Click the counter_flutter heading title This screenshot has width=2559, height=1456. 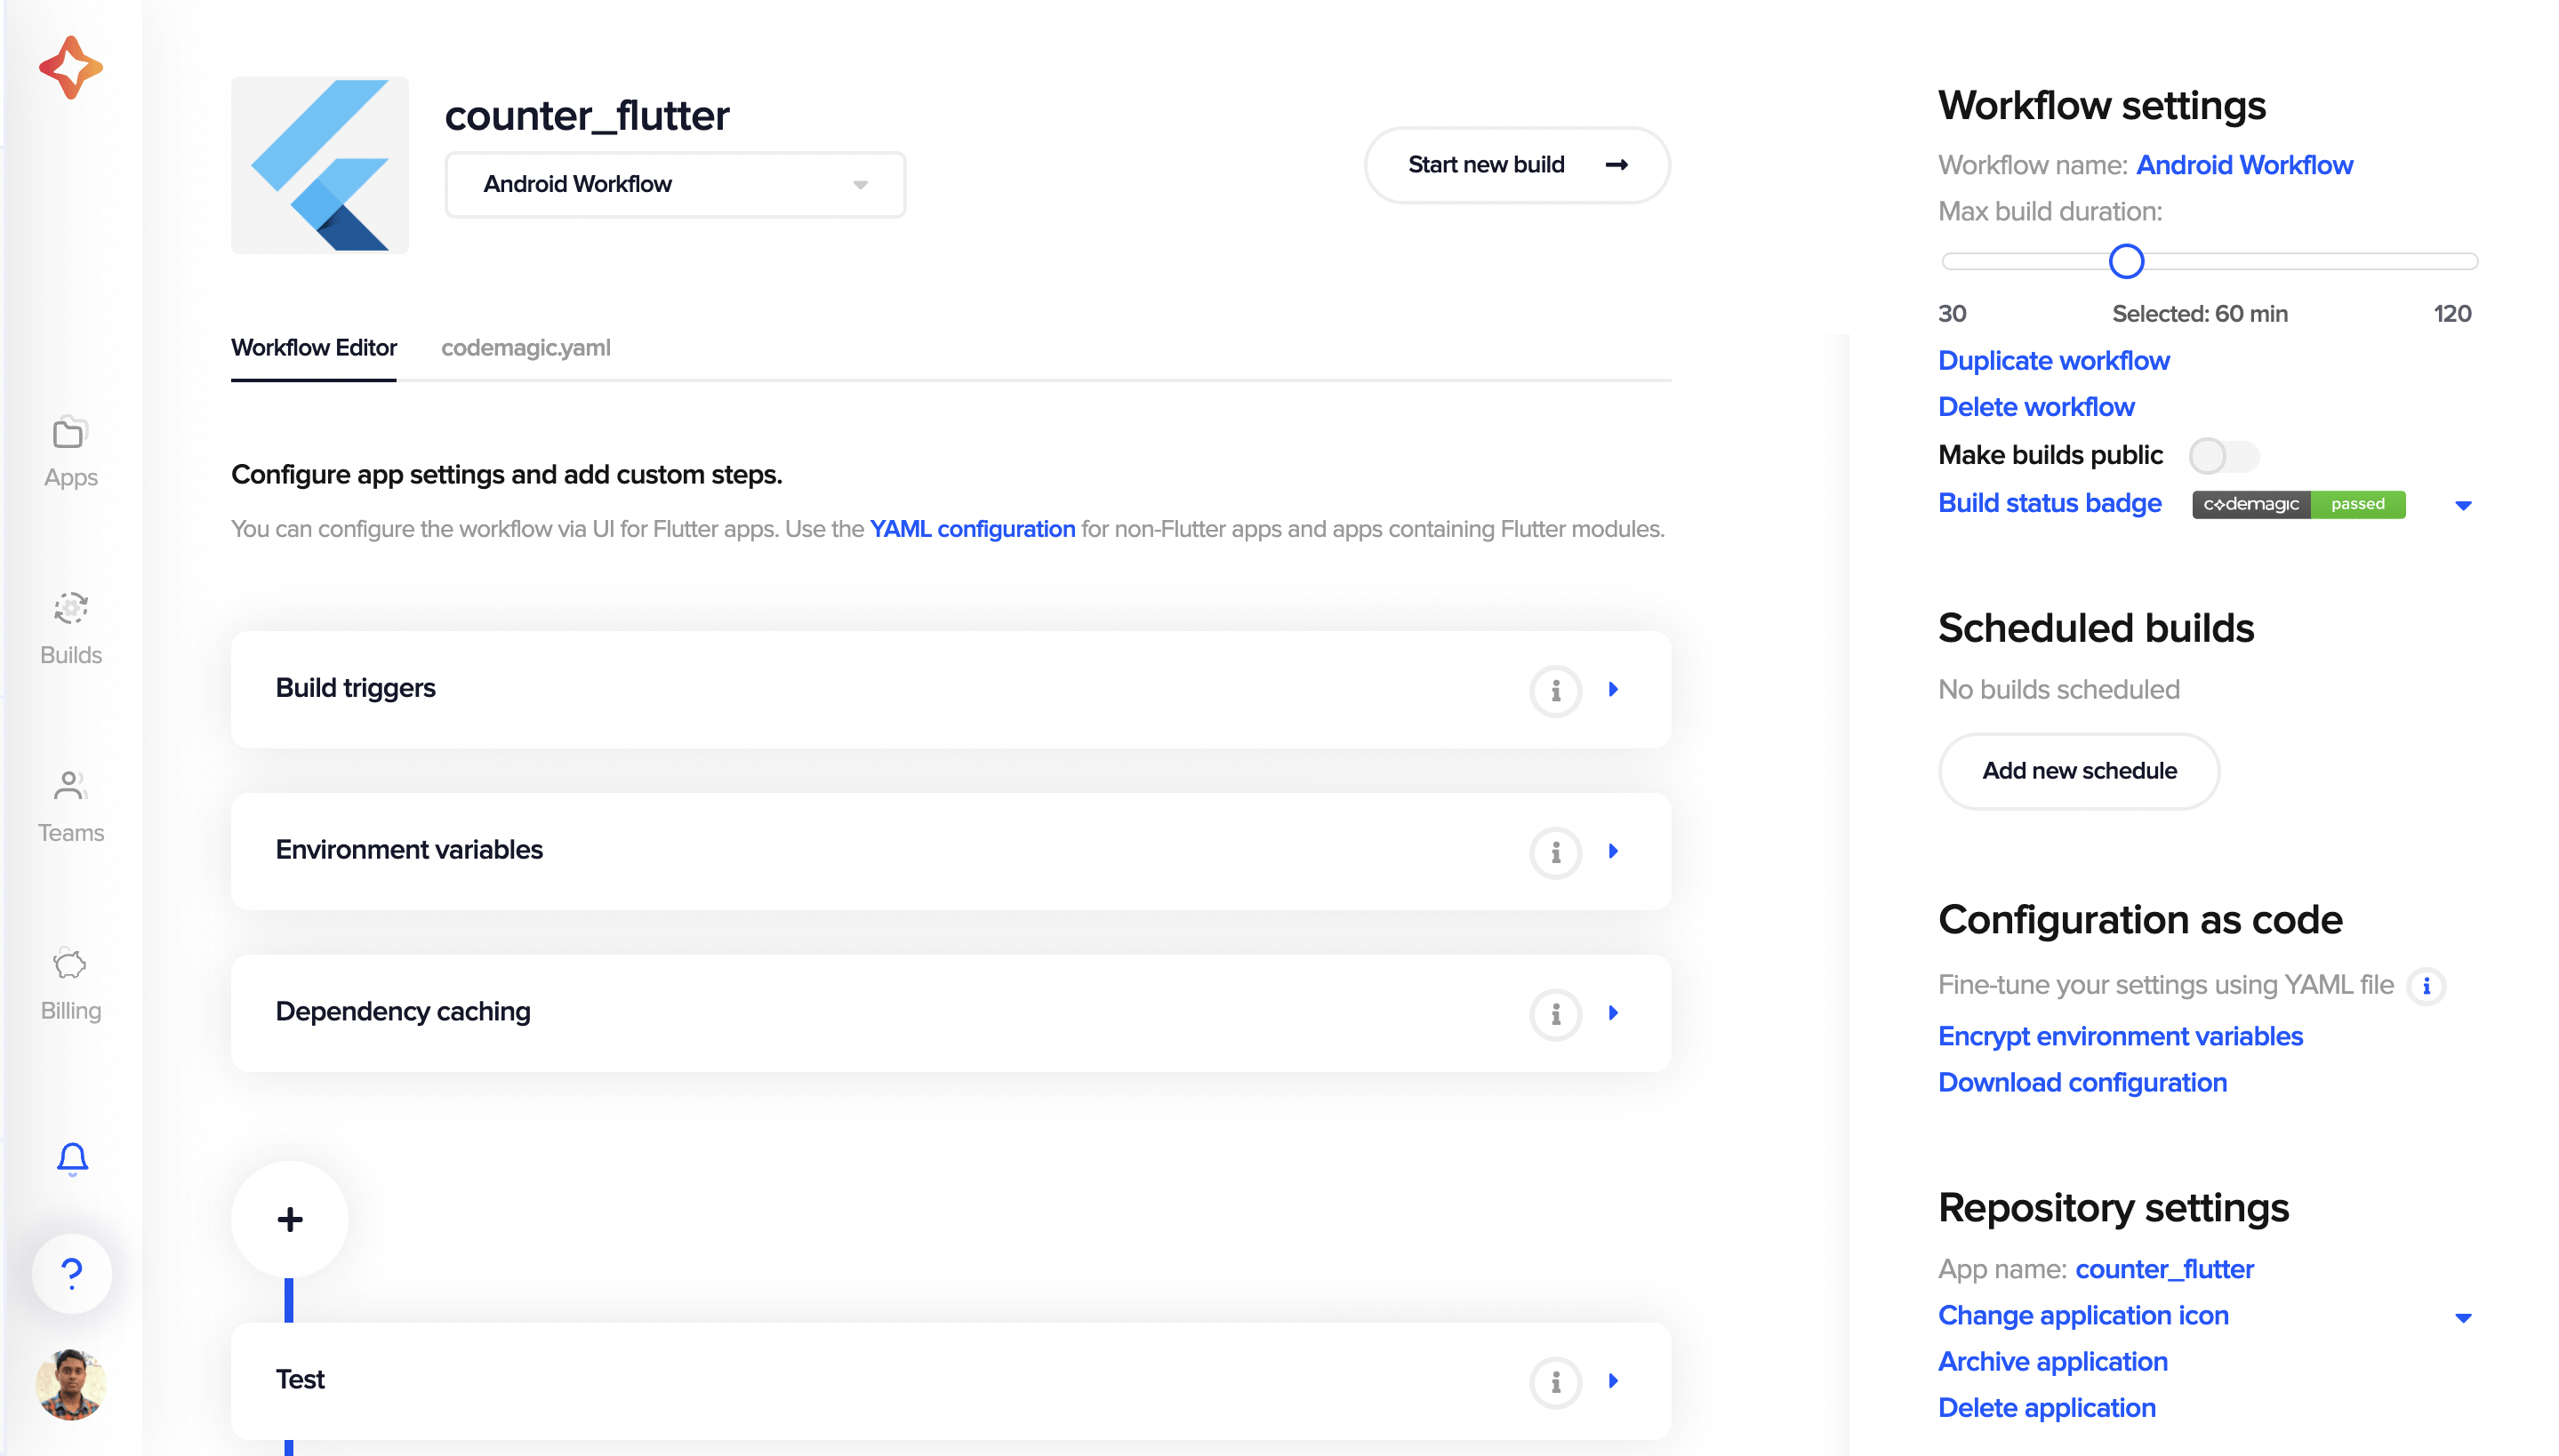click(587, 116)
